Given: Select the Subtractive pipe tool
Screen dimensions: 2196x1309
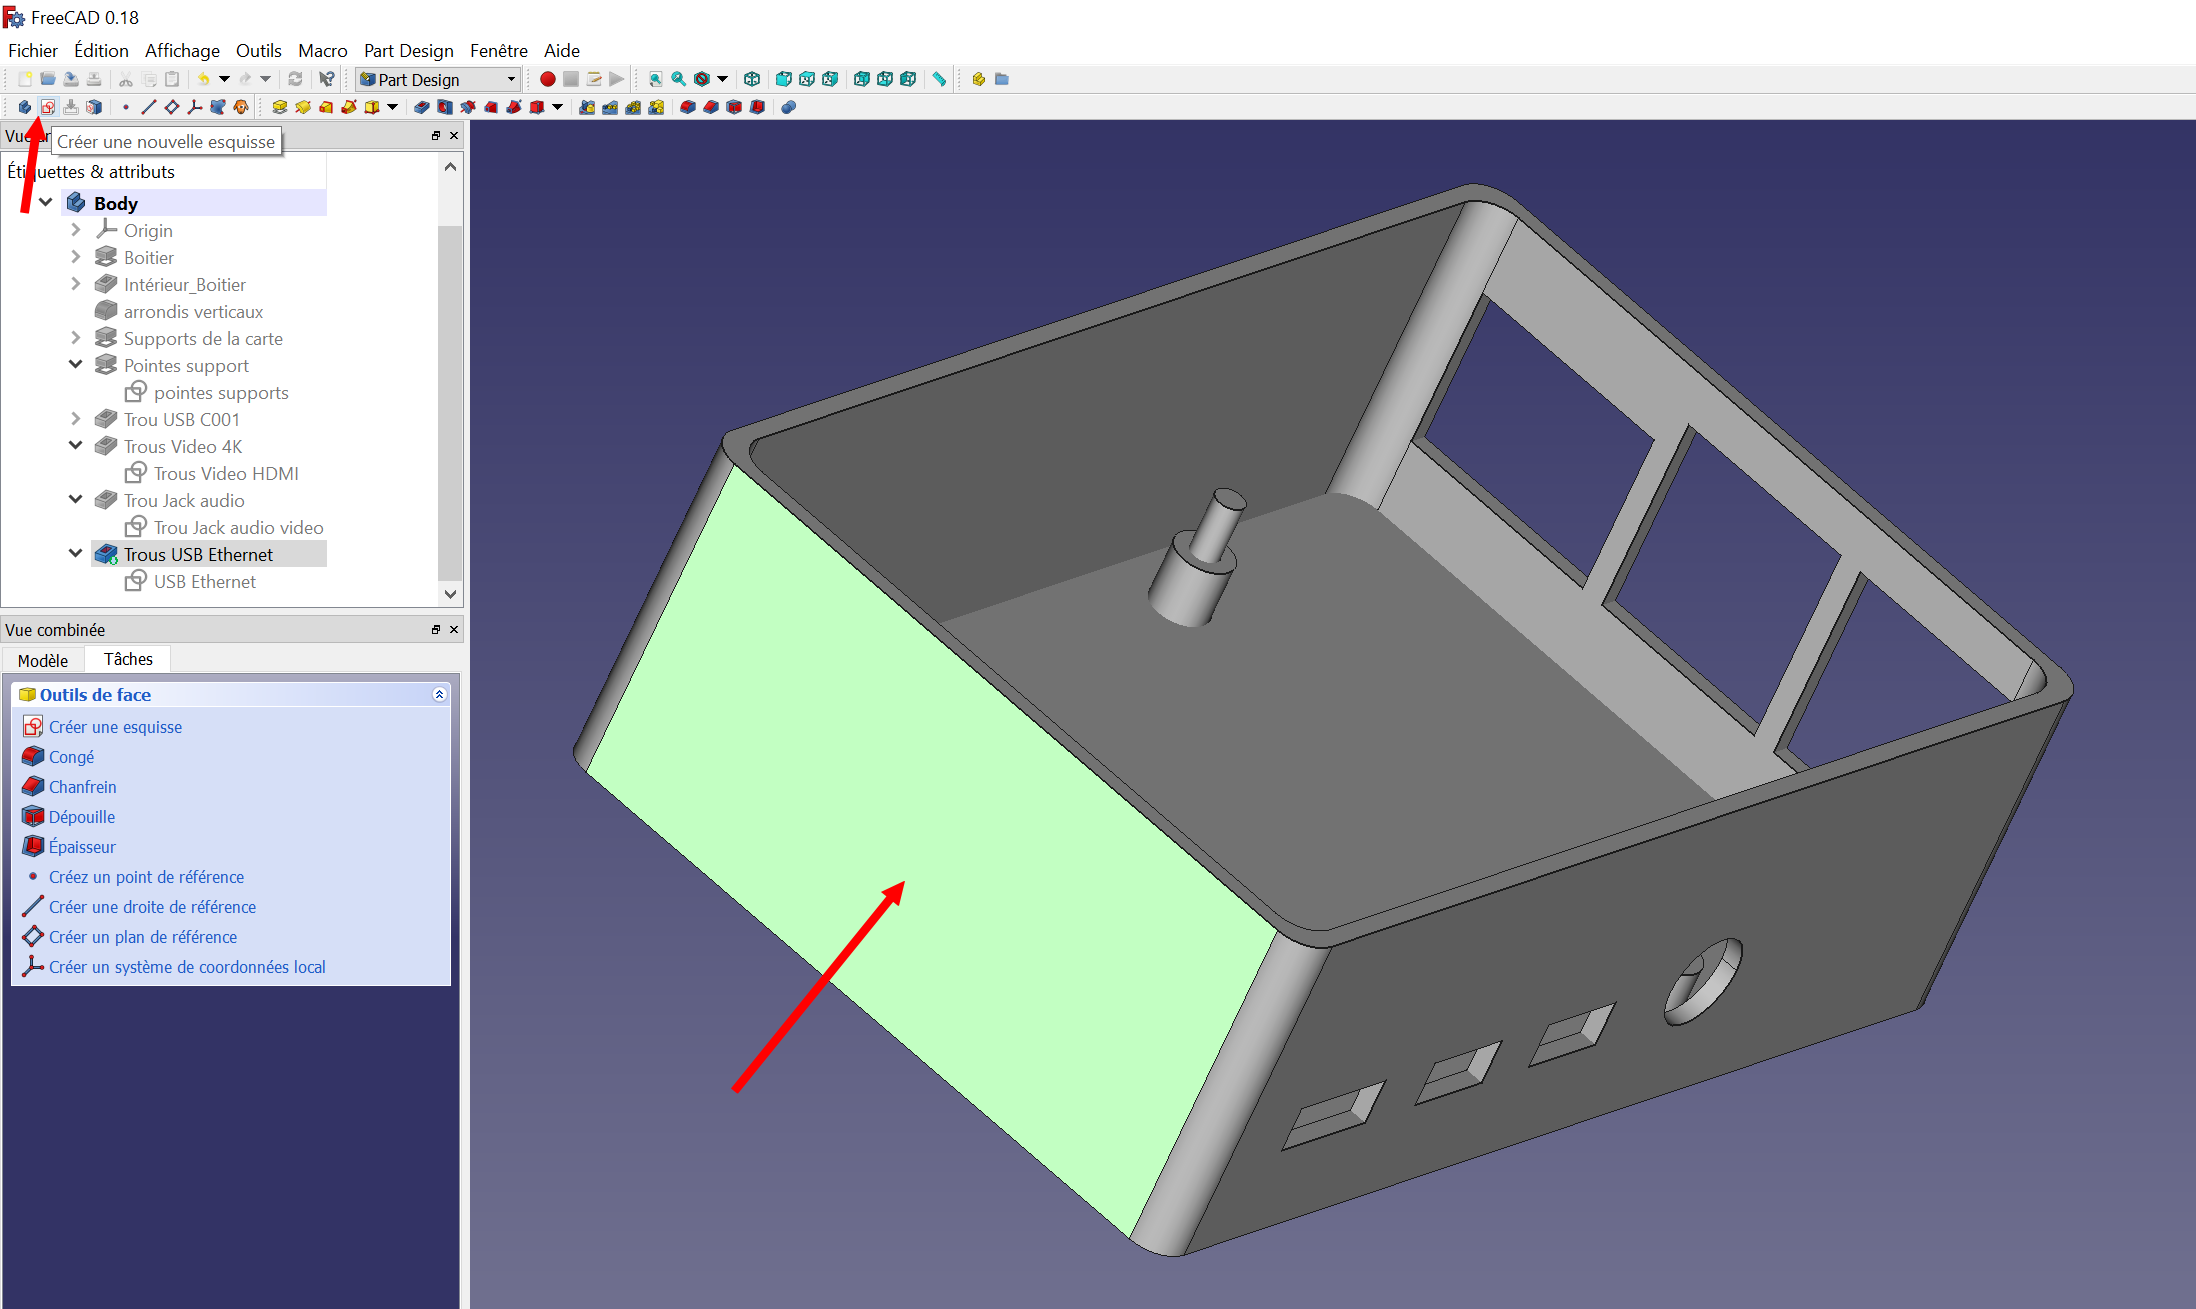Looking at the screenshot, I should pyautogui.click(x=514, y=107).
